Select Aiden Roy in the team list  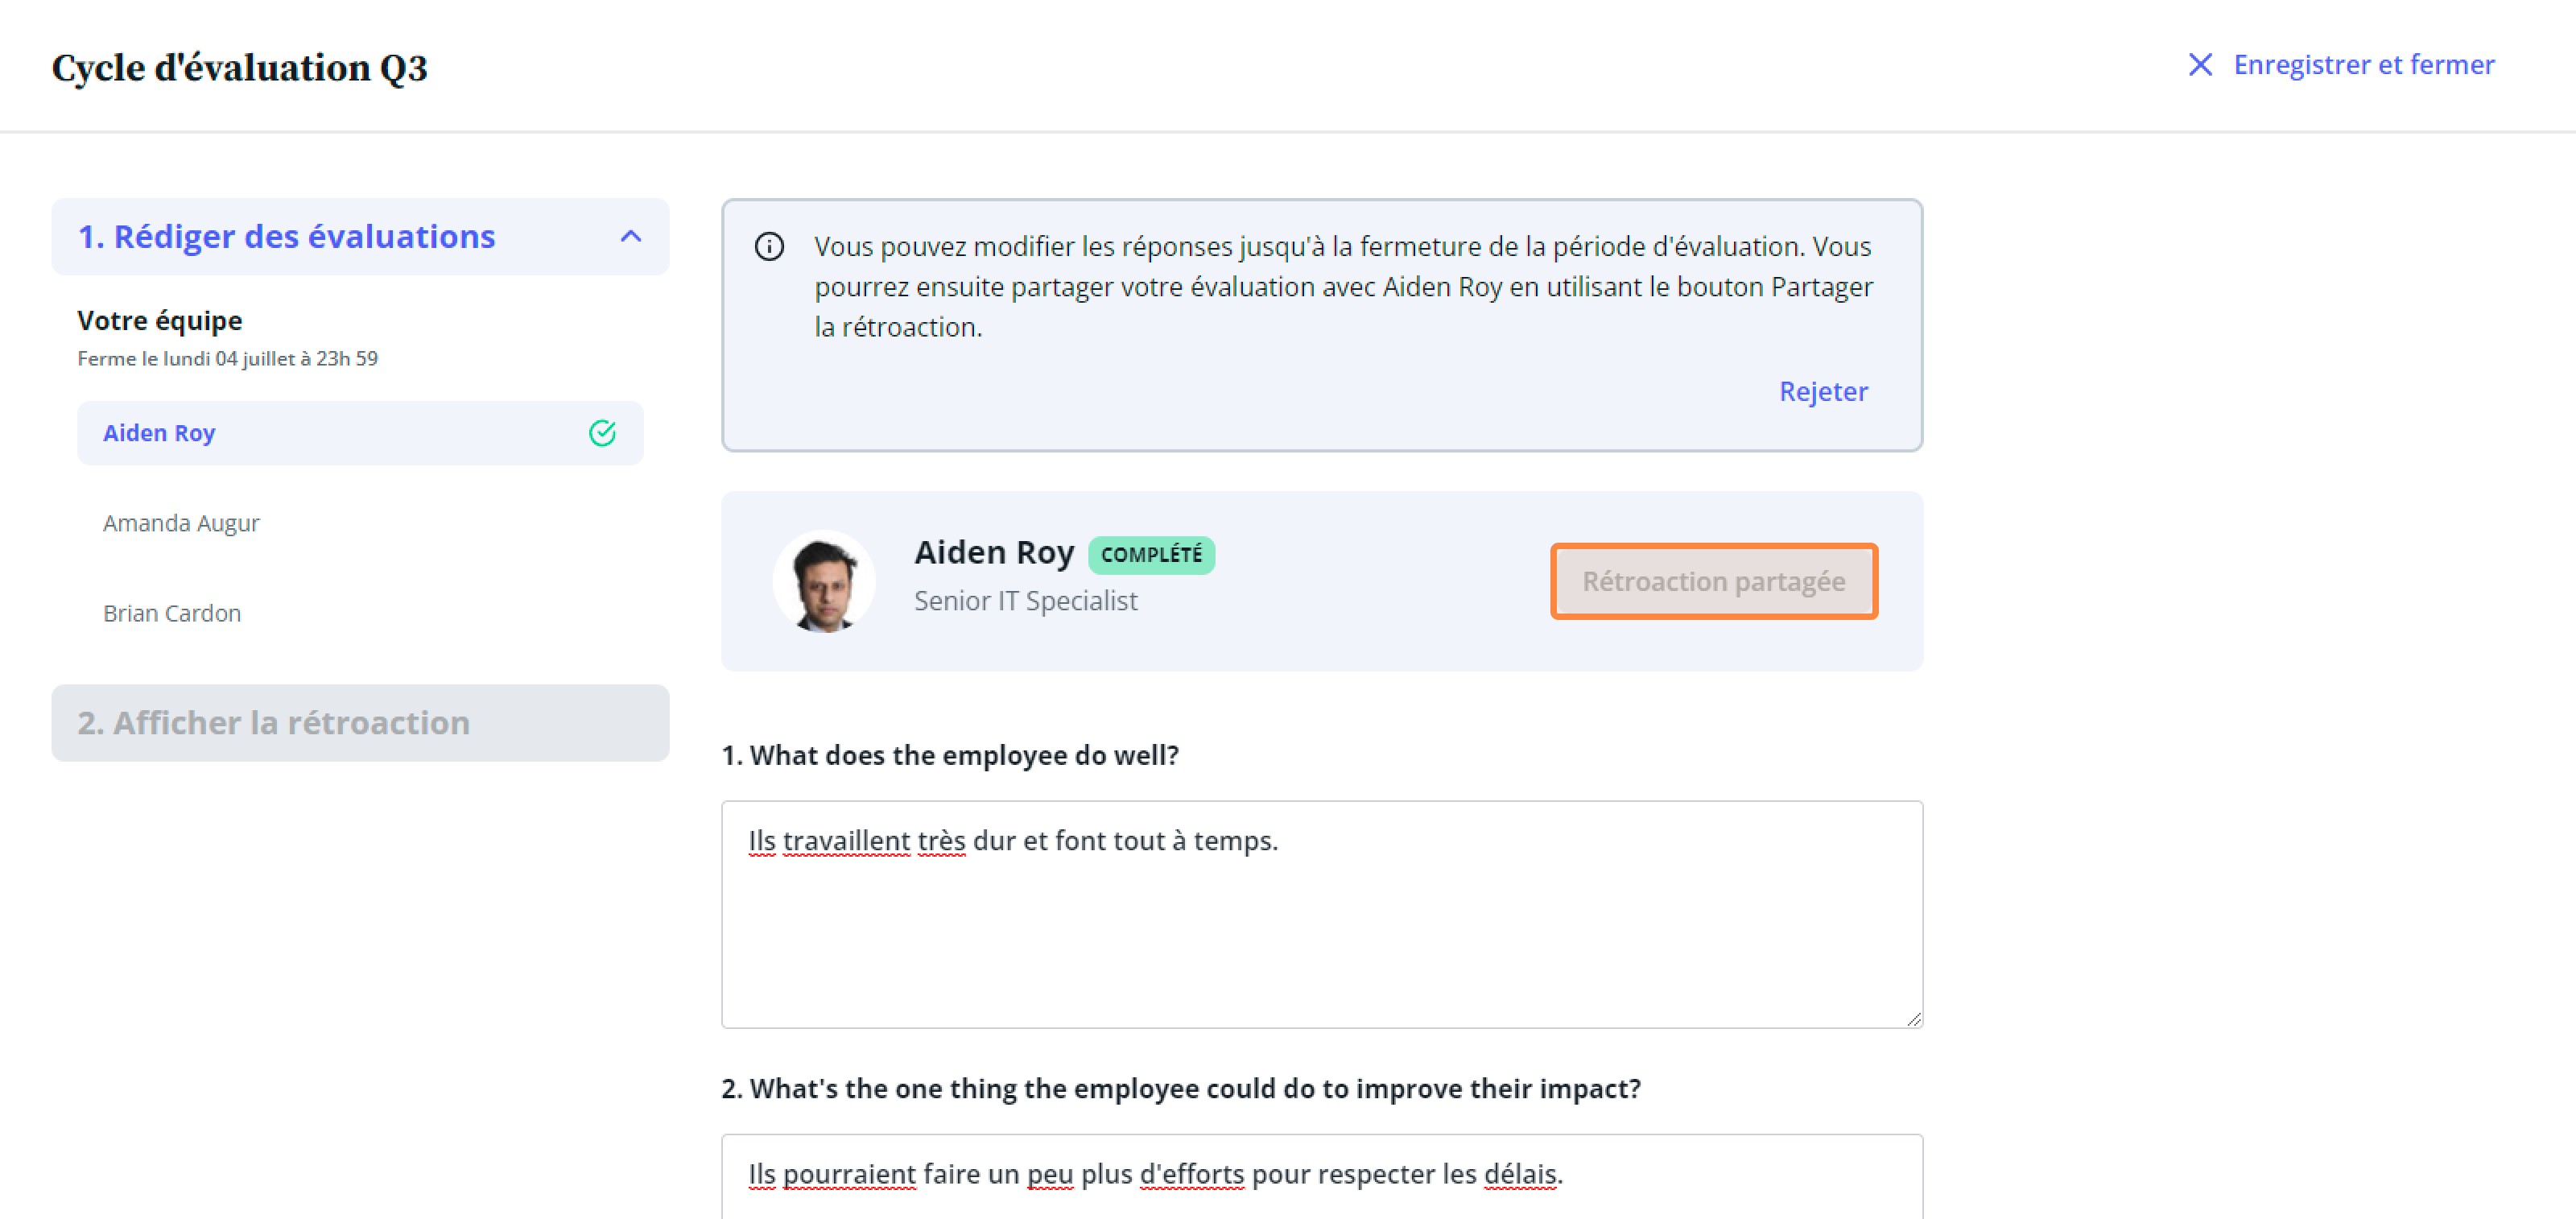pyautogui.click(x=360, y=433)
